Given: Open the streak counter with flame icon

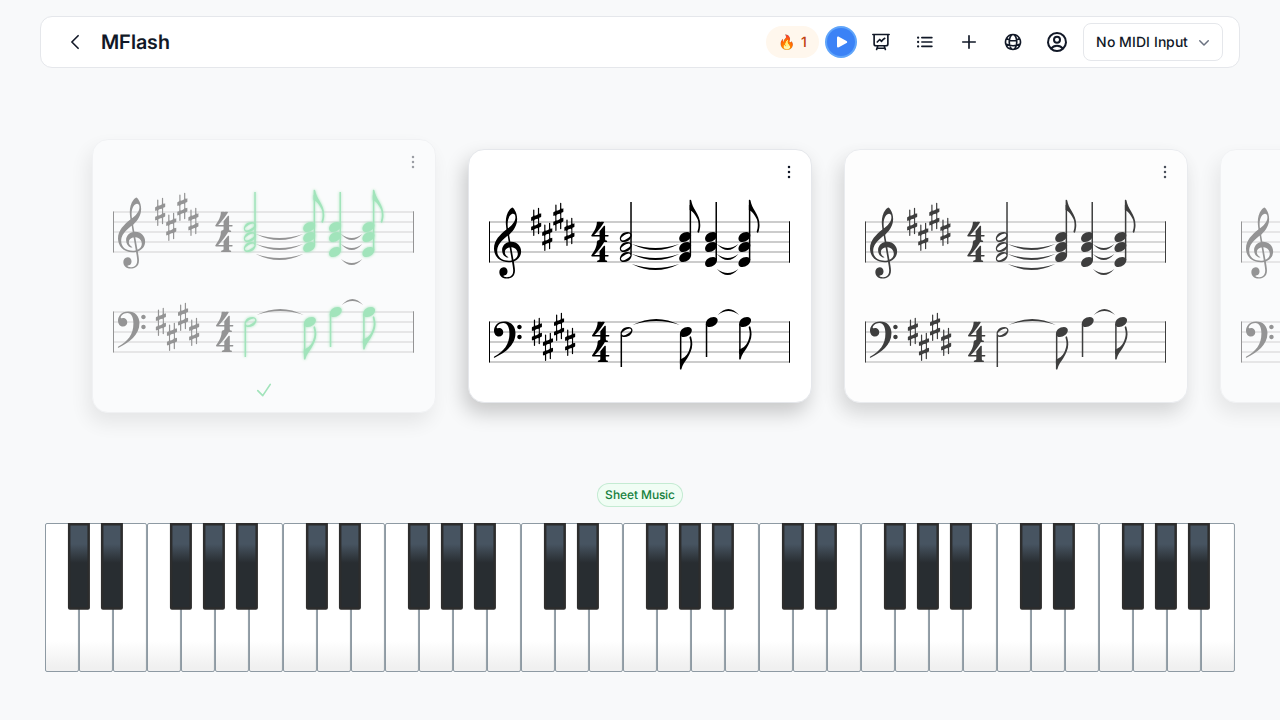Looking at the screenshot, I should [x=793, y=42].
